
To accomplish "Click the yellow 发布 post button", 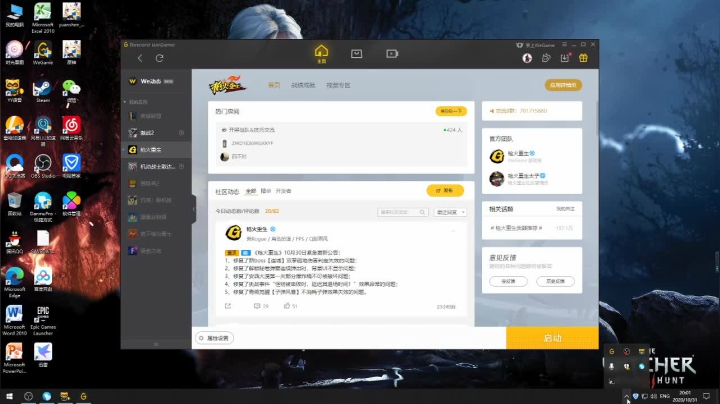I will tap(445, 191).
